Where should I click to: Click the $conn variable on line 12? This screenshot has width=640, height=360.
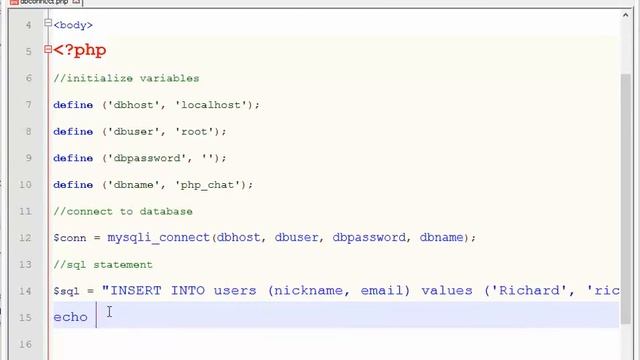point(70,238)
